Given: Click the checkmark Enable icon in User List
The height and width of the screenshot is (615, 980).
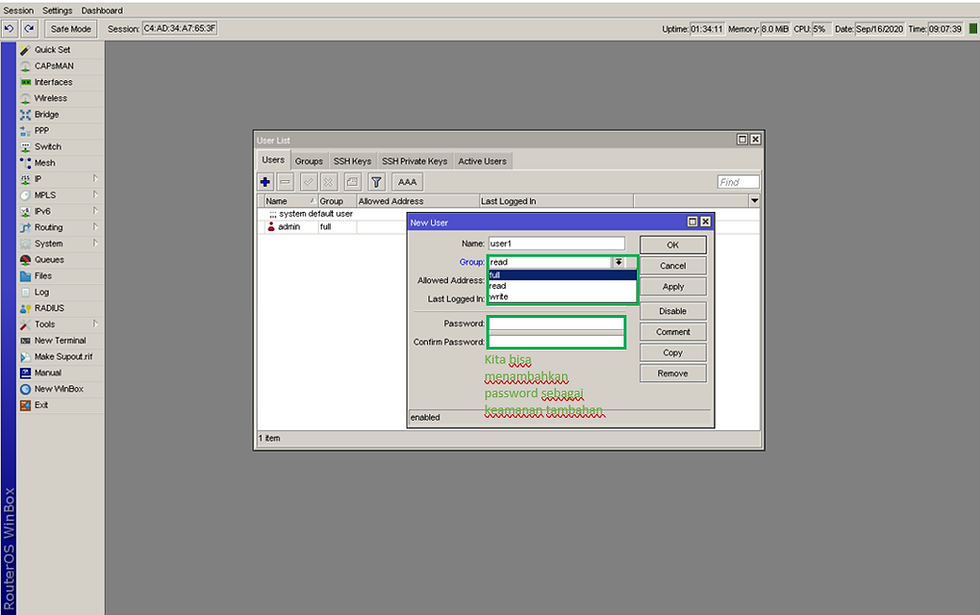Looking at the screenshot, I should coord(308,182).
